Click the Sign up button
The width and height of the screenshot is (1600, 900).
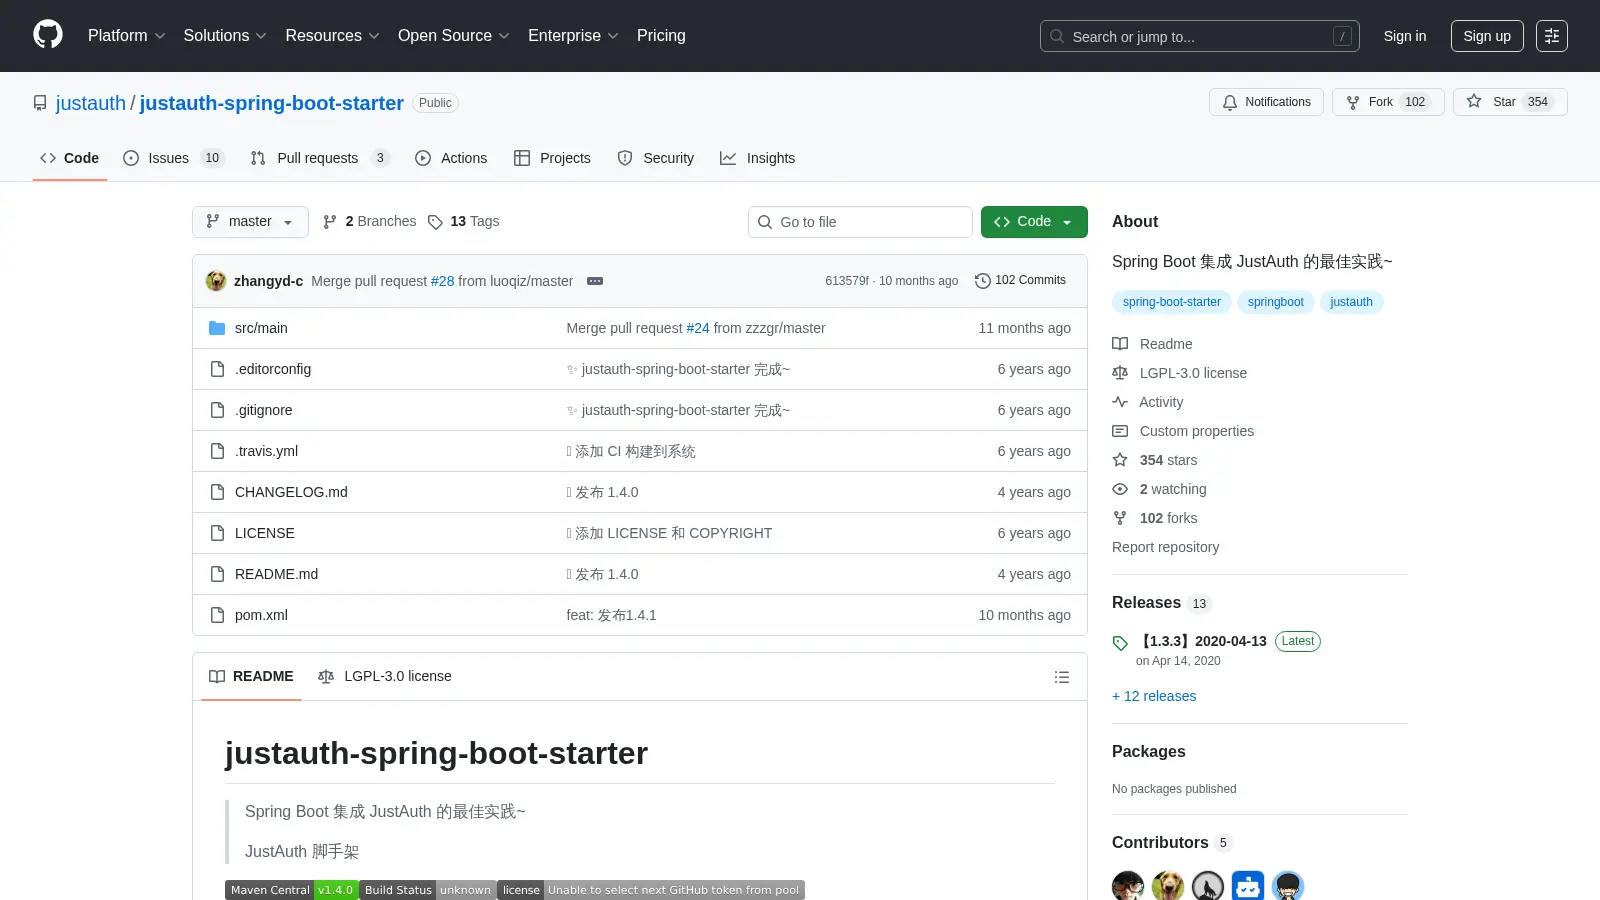click(1487, 36)
